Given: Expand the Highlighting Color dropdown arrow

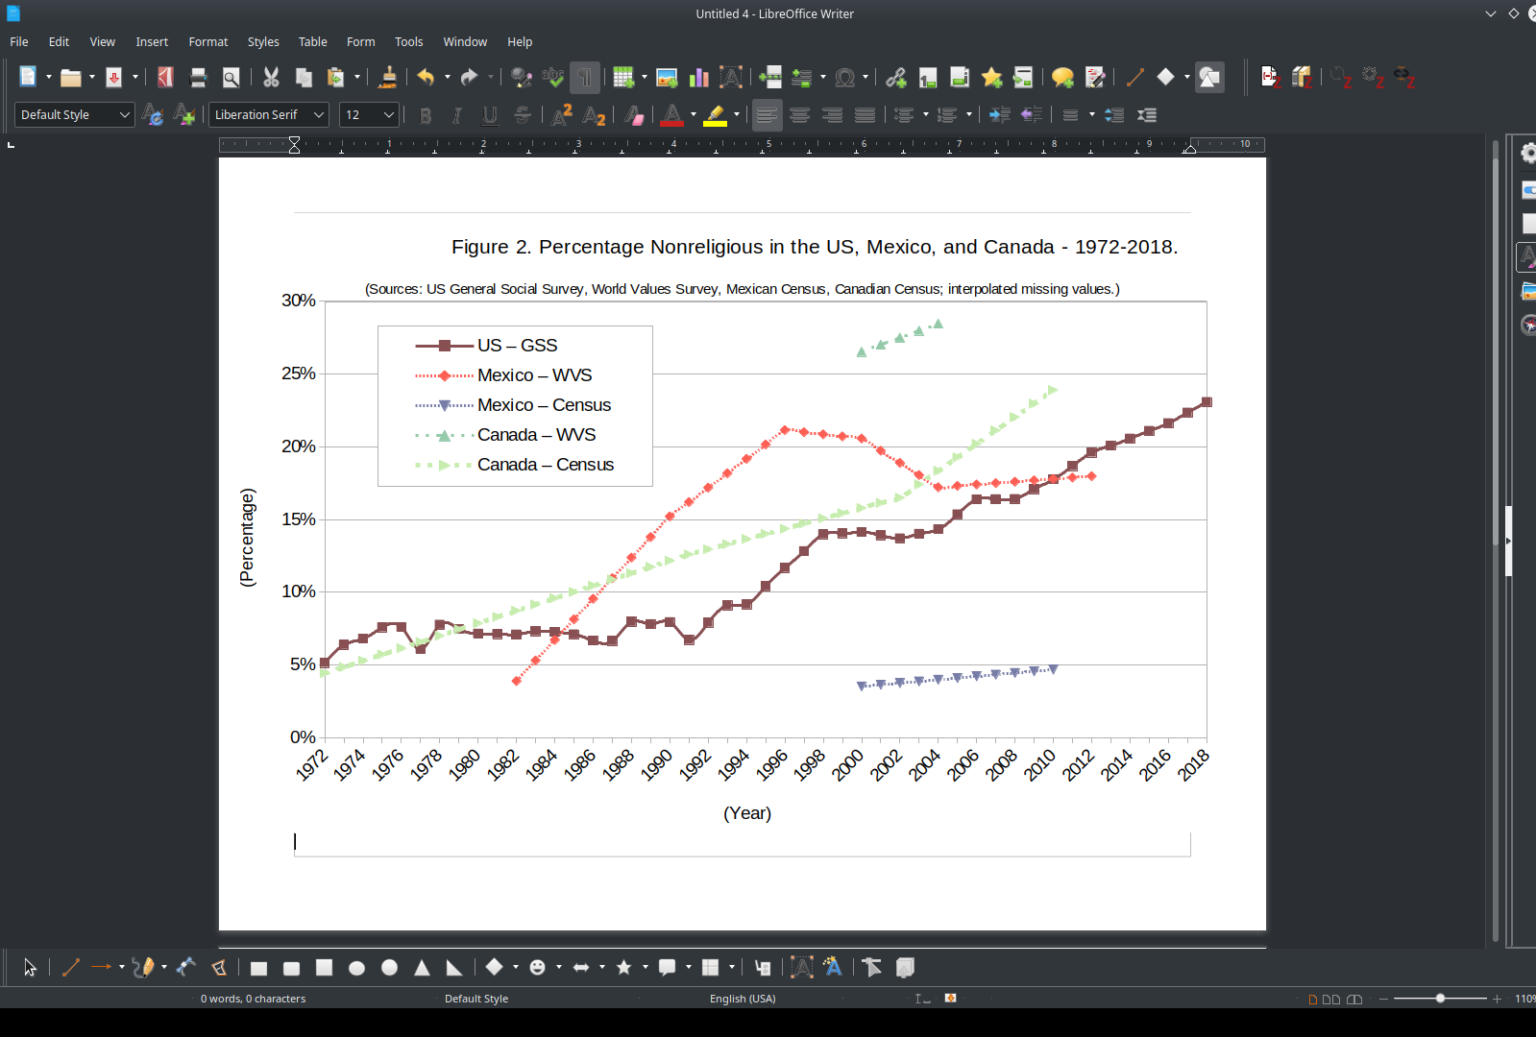Looking at the screenshot, I should coord(736,115).
